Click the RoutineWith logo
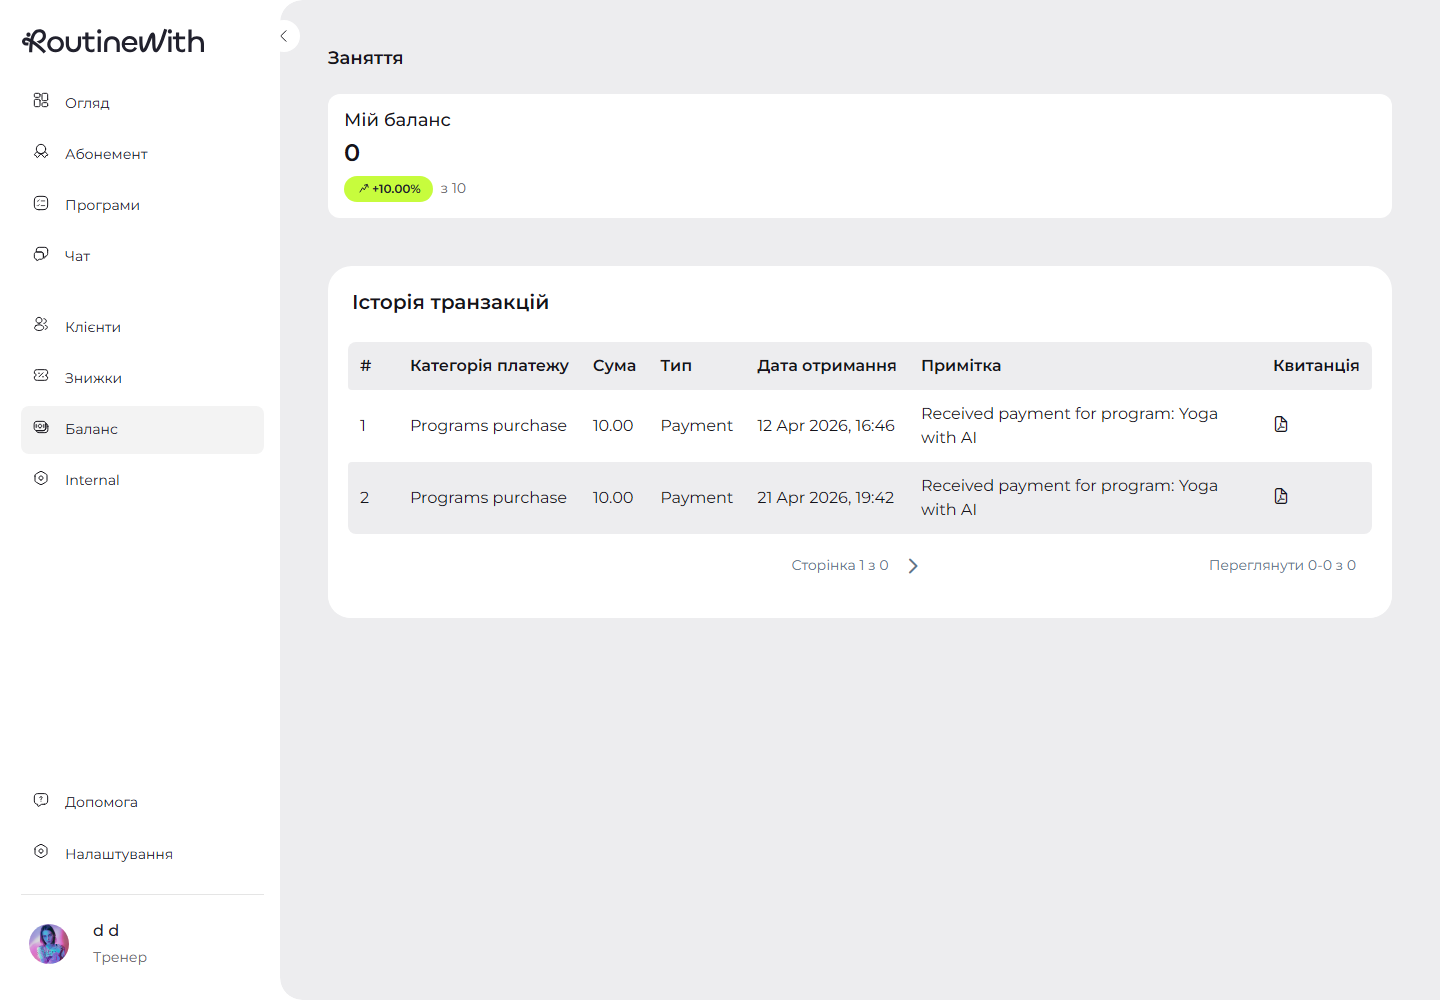 114,41
